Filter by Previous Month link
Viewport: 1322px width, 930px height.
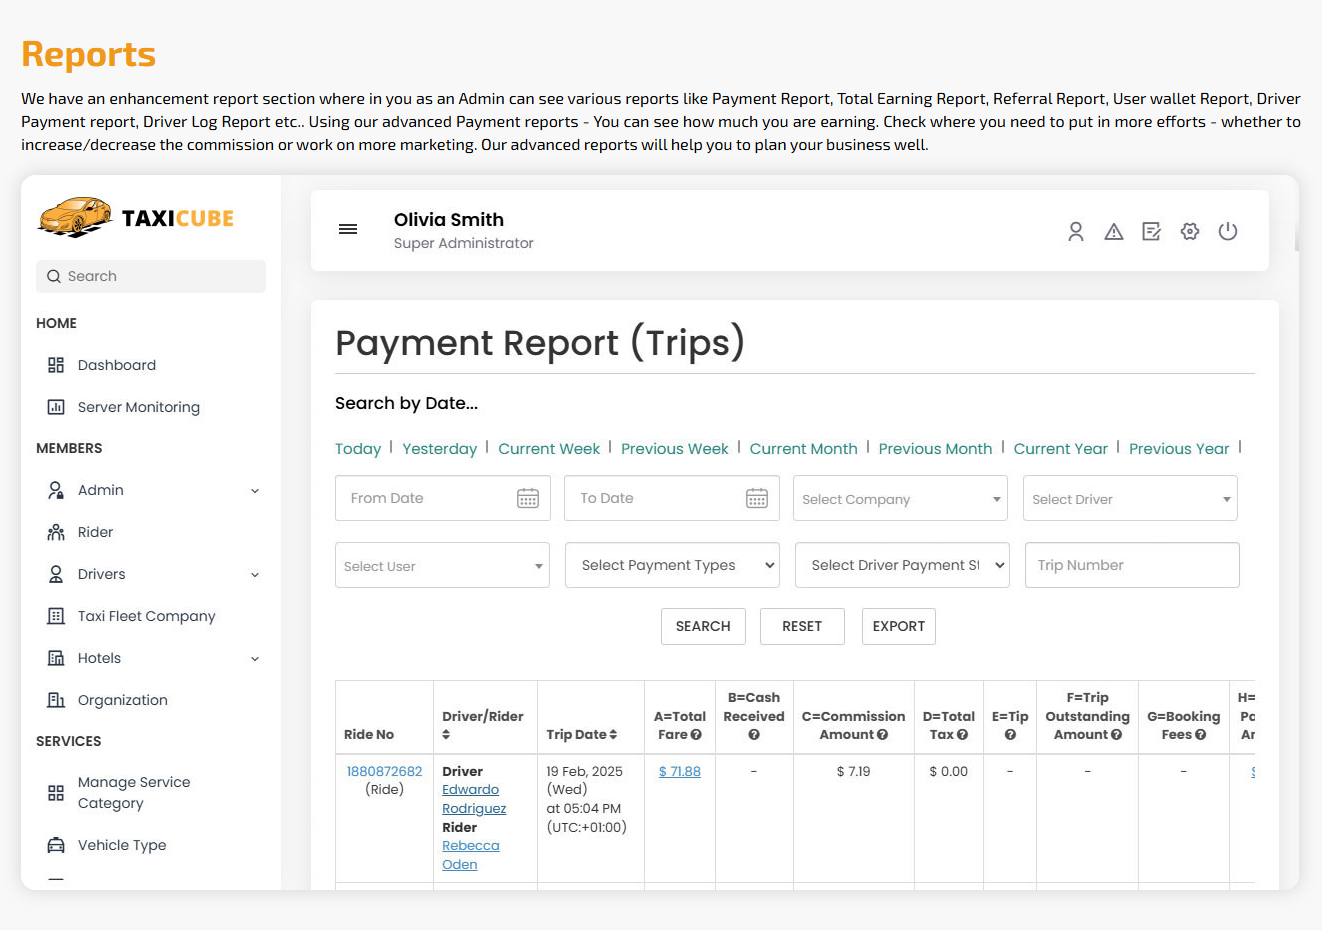pos(936,449)
